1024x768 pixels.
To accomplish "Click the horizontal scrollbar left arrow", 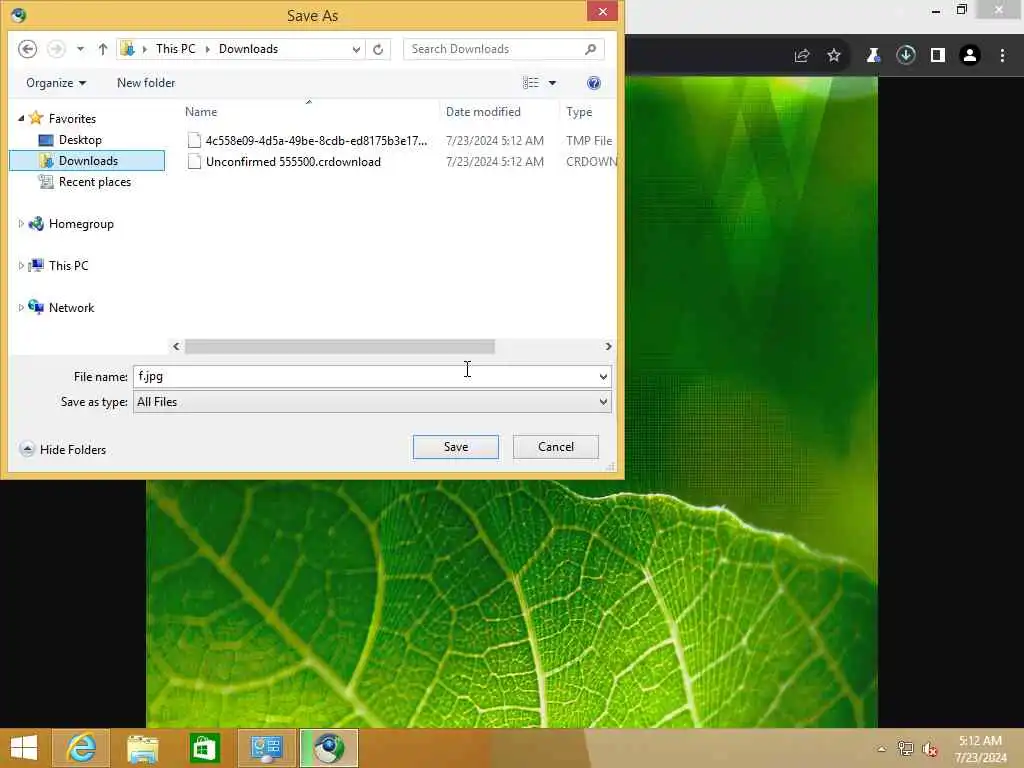I will [x=176, y=346].
